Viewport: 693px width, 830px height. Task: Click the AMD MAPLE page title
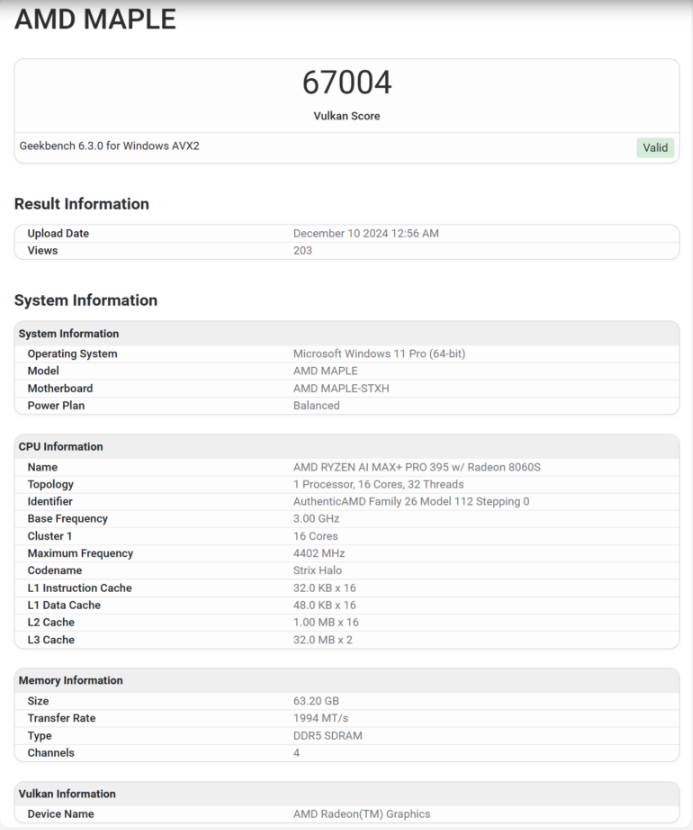pos(95,19)
